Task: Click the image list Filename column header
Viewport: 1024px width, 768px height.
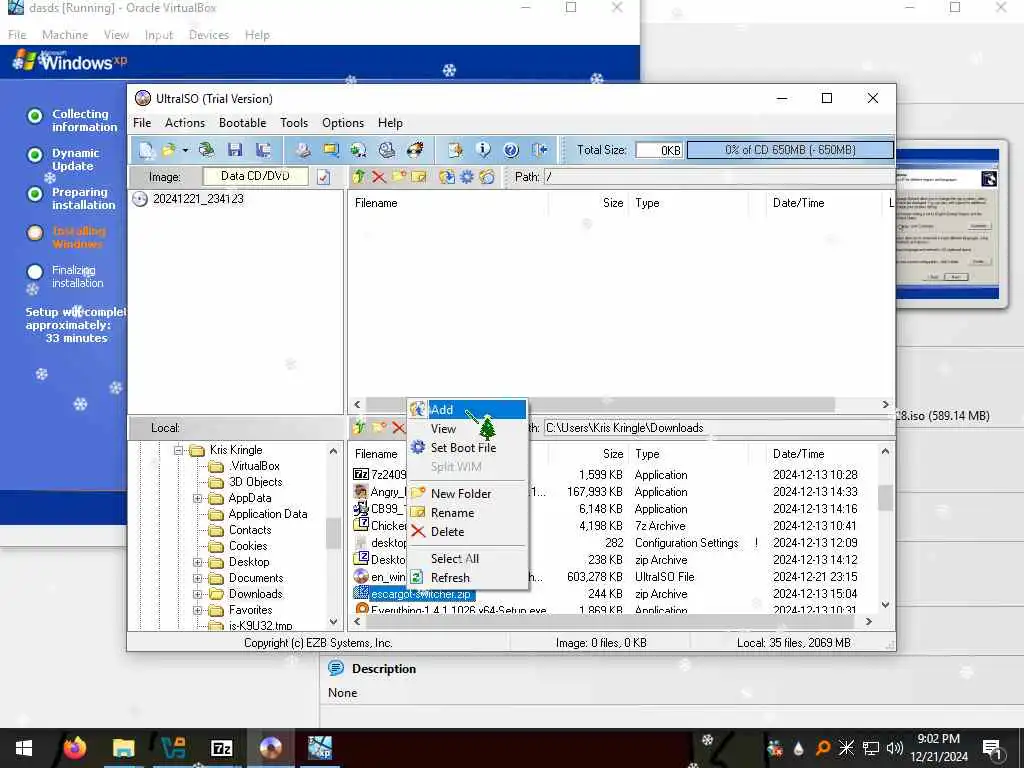Action: (x=448, y=203)
